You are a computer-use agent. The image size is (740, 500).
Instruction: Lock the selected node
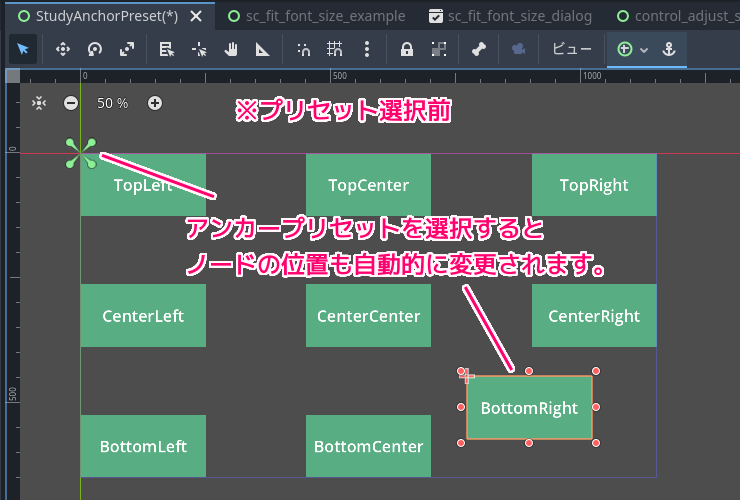tap(407, 49)
